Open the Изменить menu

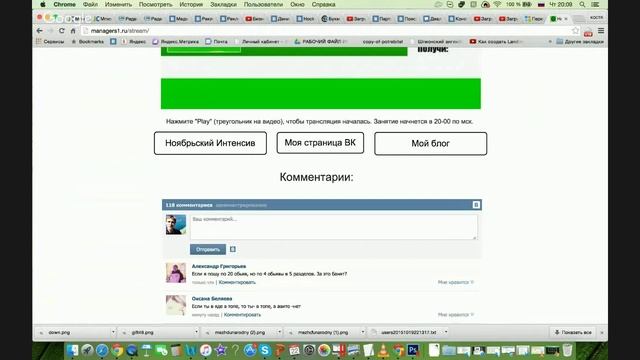[x=118, y=4]
